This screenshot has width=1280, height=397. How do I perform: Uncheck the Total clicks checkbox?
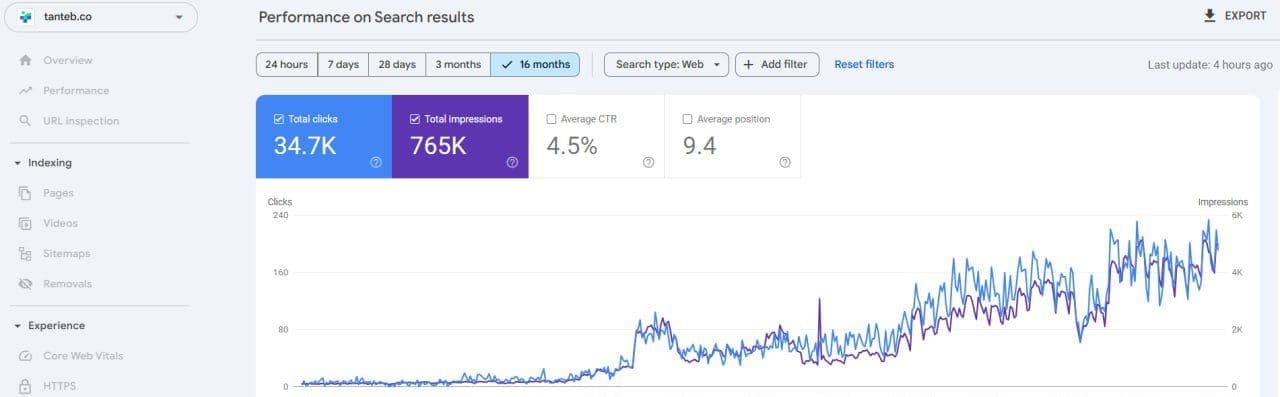pos(279,119)
